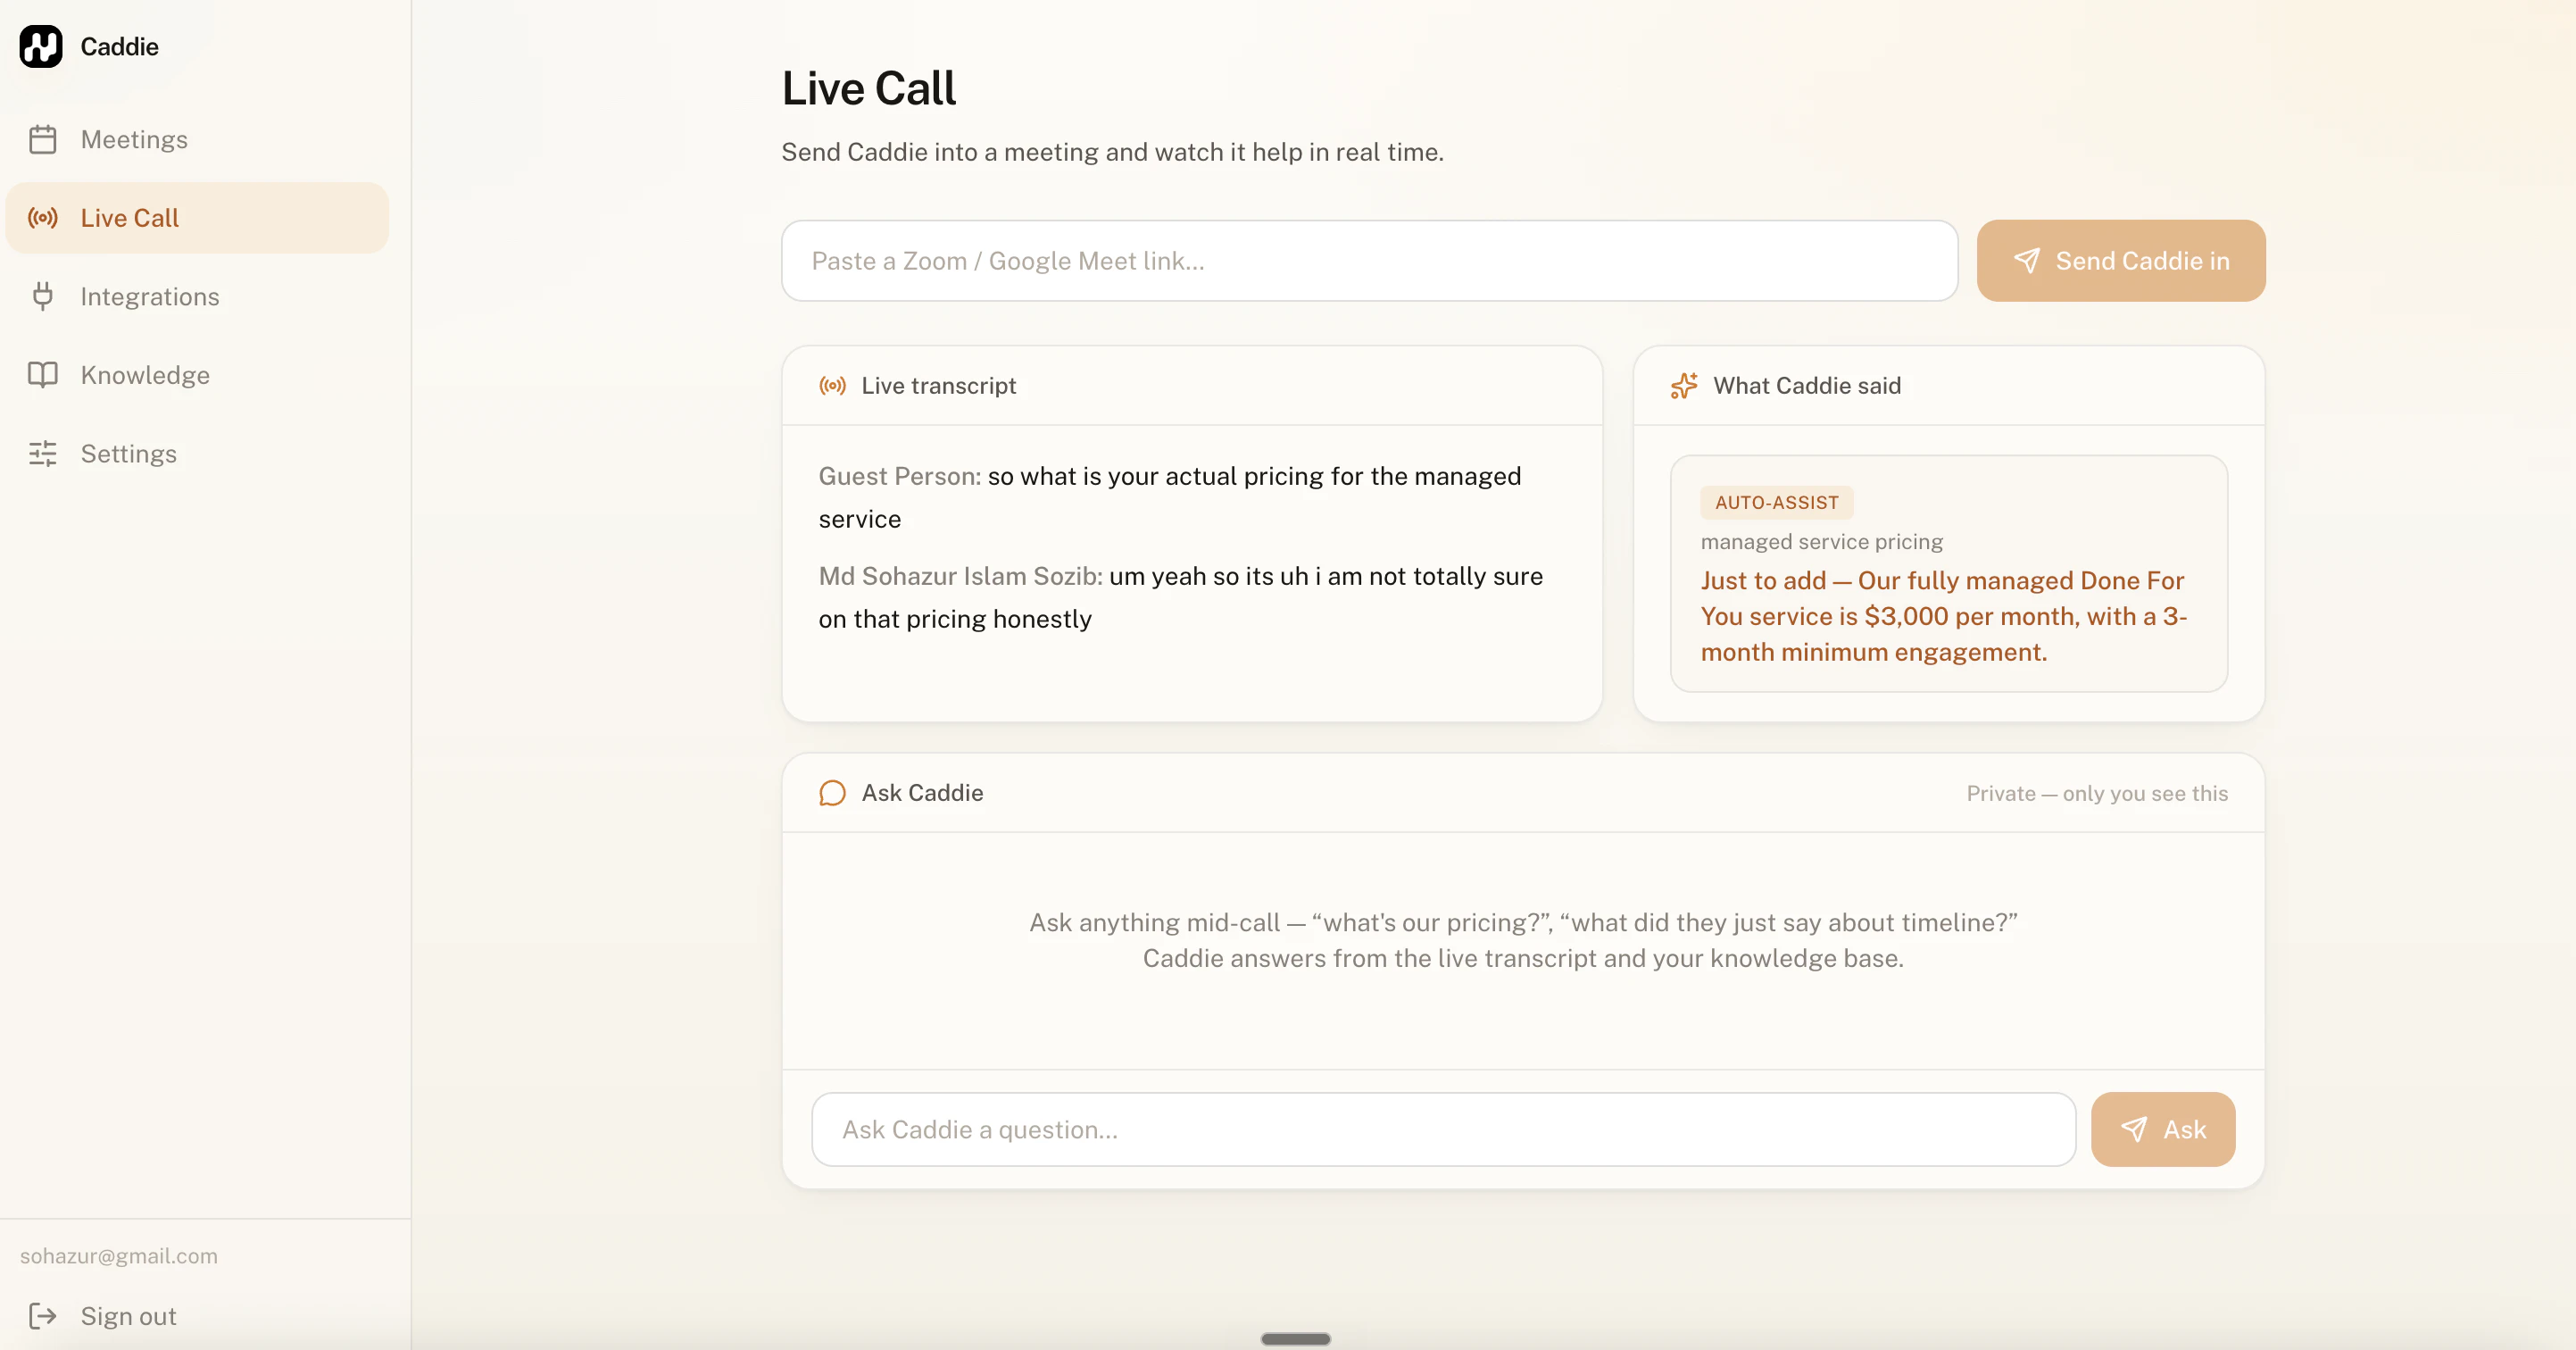The height and width of the screenshot is (1350, 2576).
Task: Click the 'Ask anything mid-call' hint text
Action: click(1523, 922)
